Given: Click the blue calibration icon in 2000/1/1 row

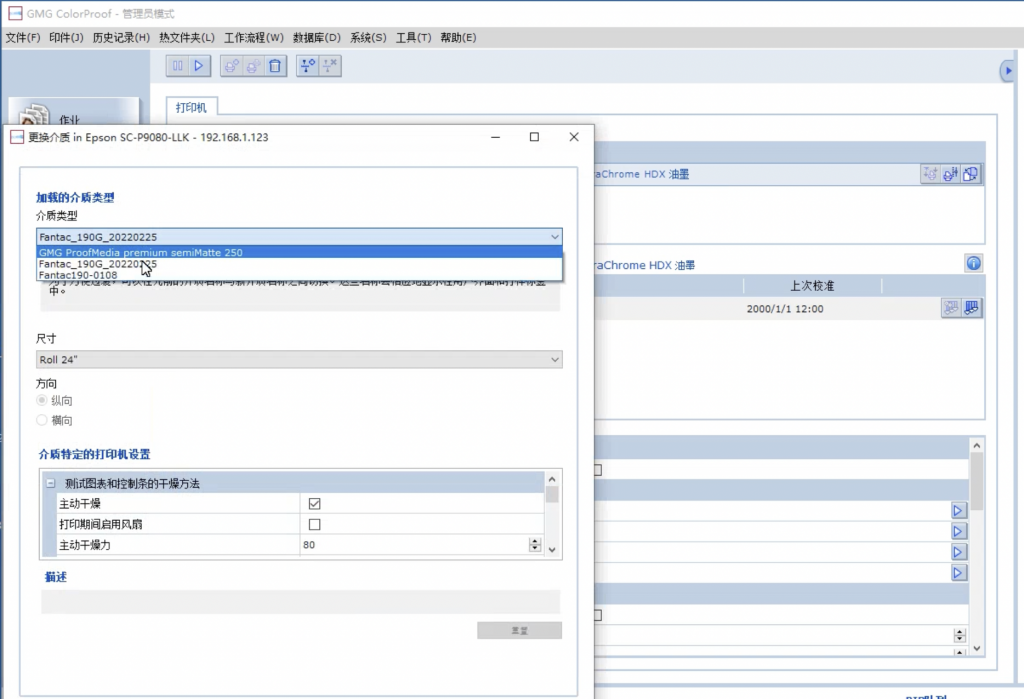Looking at the screenshot, I should (x=971, y=308).
